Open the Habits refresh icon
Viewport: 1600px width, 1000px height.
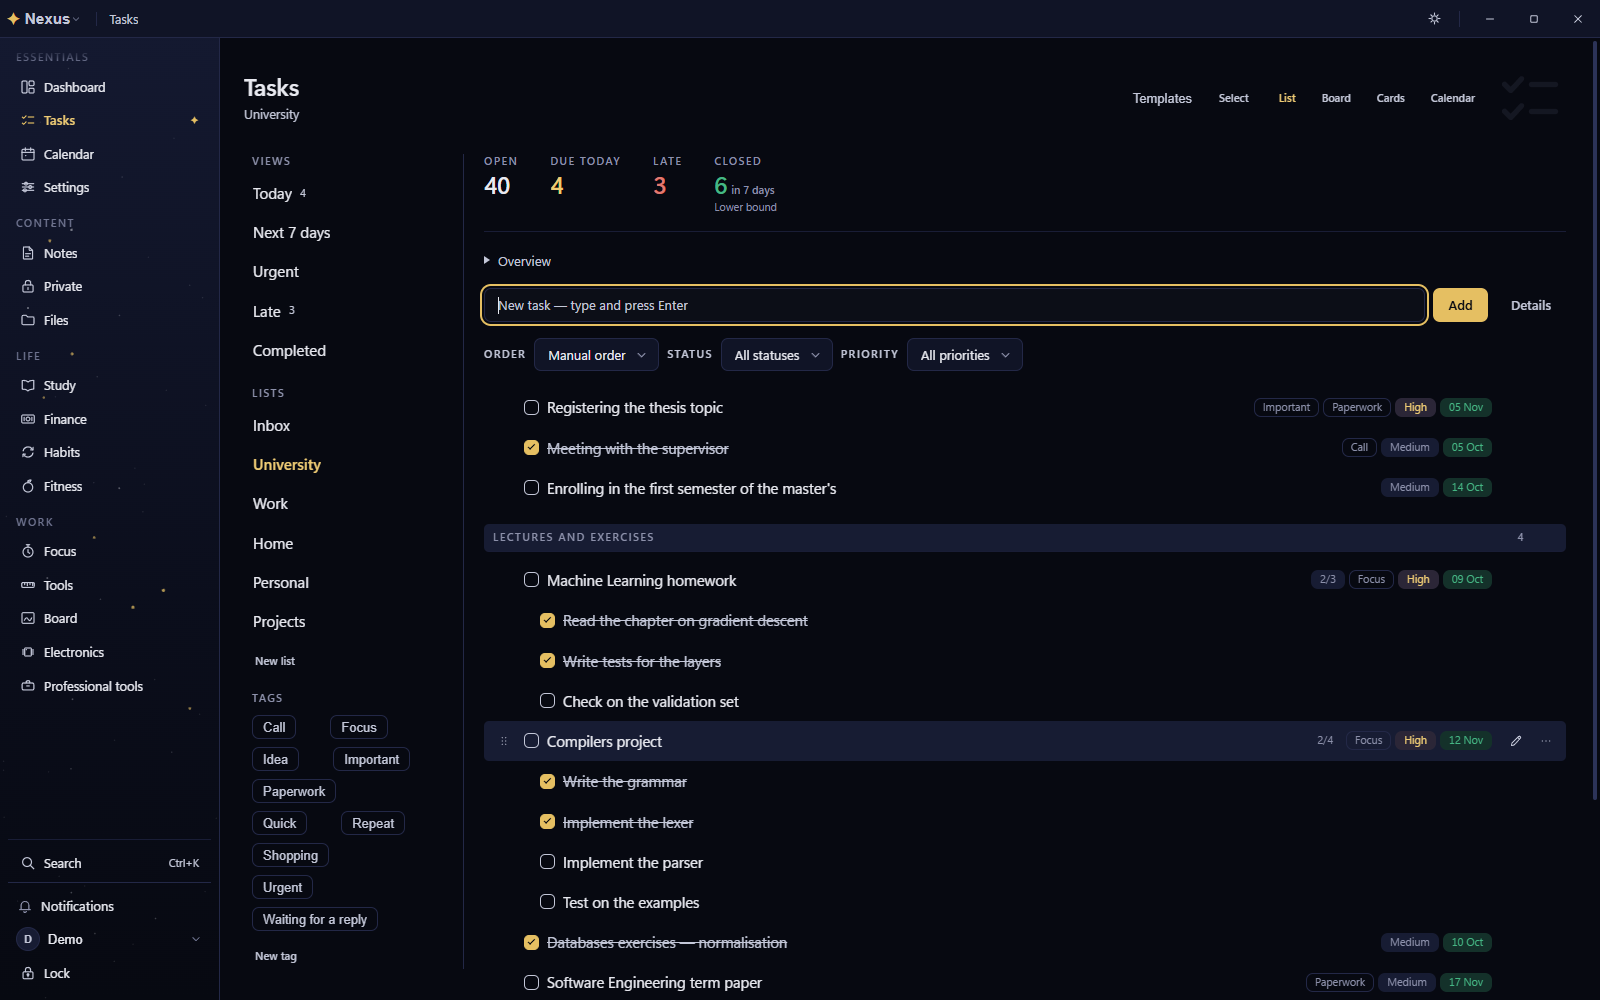tap(28, 452)
